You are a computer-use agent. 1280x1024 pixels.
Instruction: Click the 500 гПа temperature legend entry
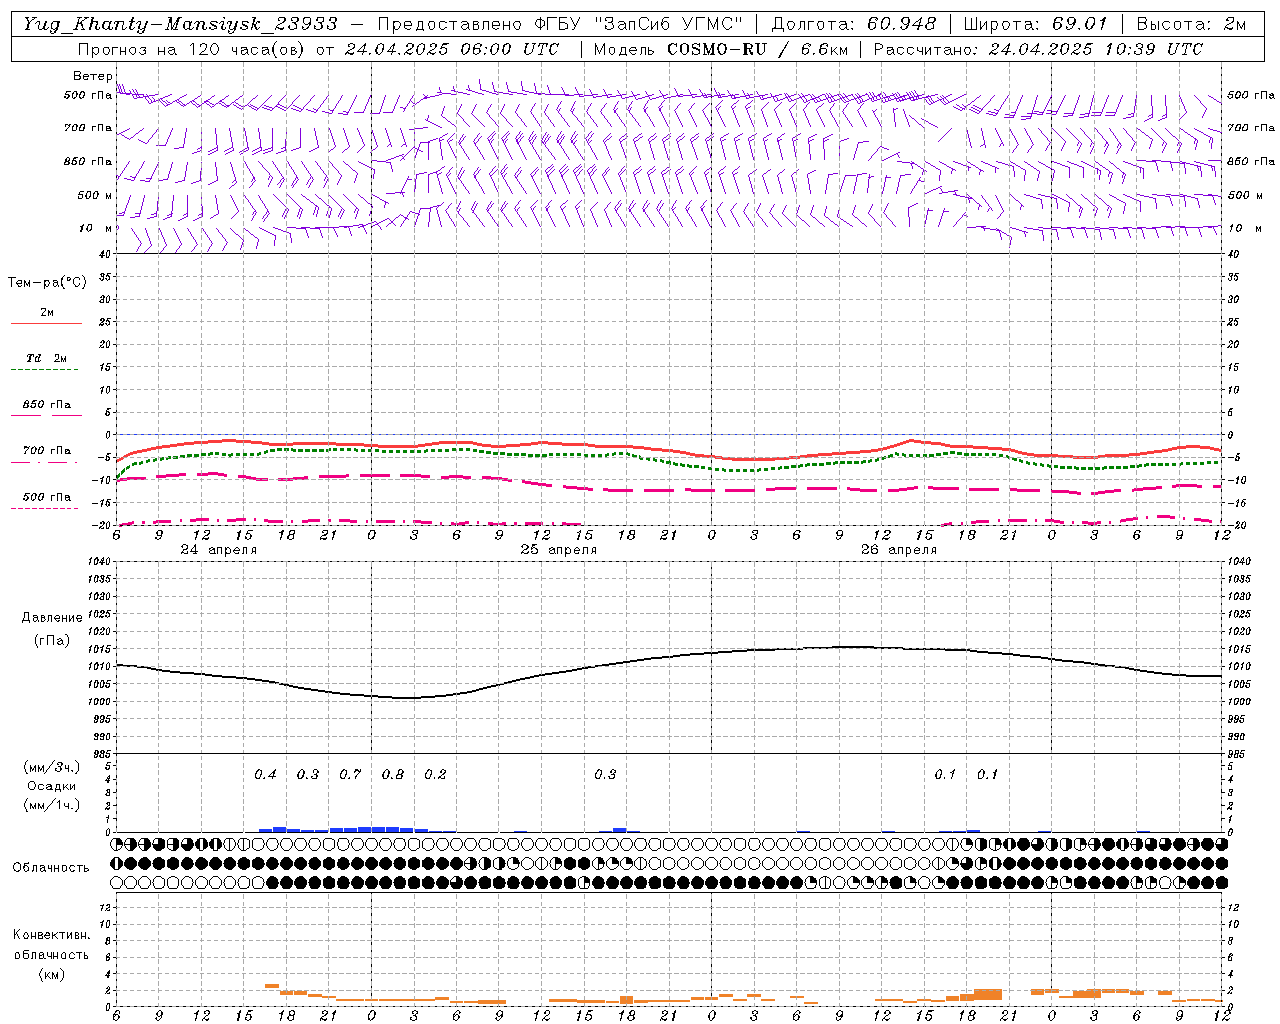pyautogui.click(x=47, y=497)
